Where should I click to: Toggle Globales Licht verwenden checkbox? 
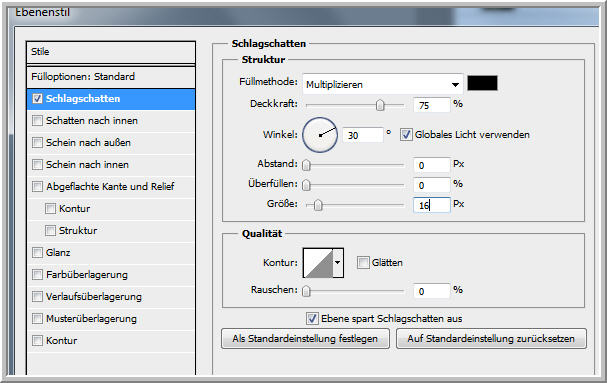[406, 135]
